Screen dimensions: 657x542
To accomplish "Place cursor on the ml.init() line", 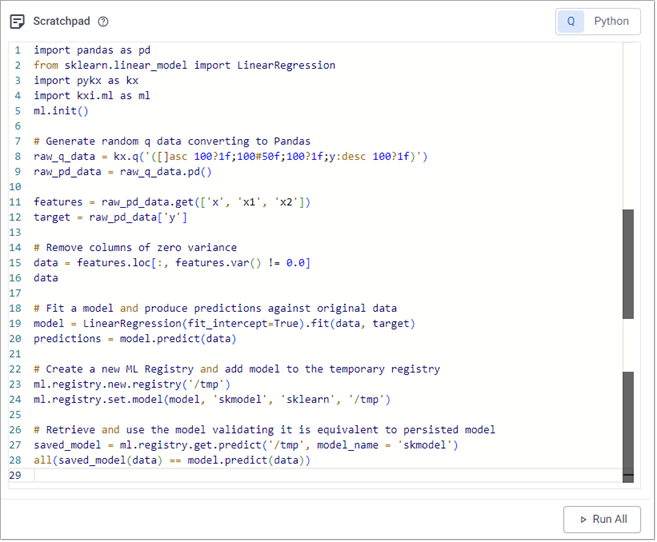I will click(61, 111).
